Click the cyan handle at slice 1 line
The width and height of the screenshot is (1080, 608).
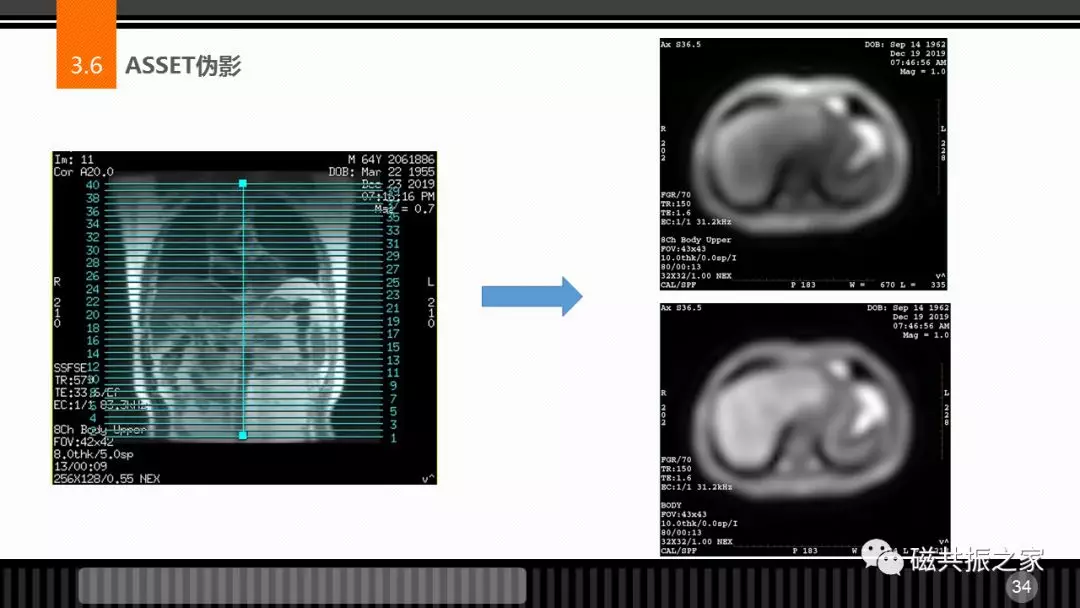[x=242, y=435]
